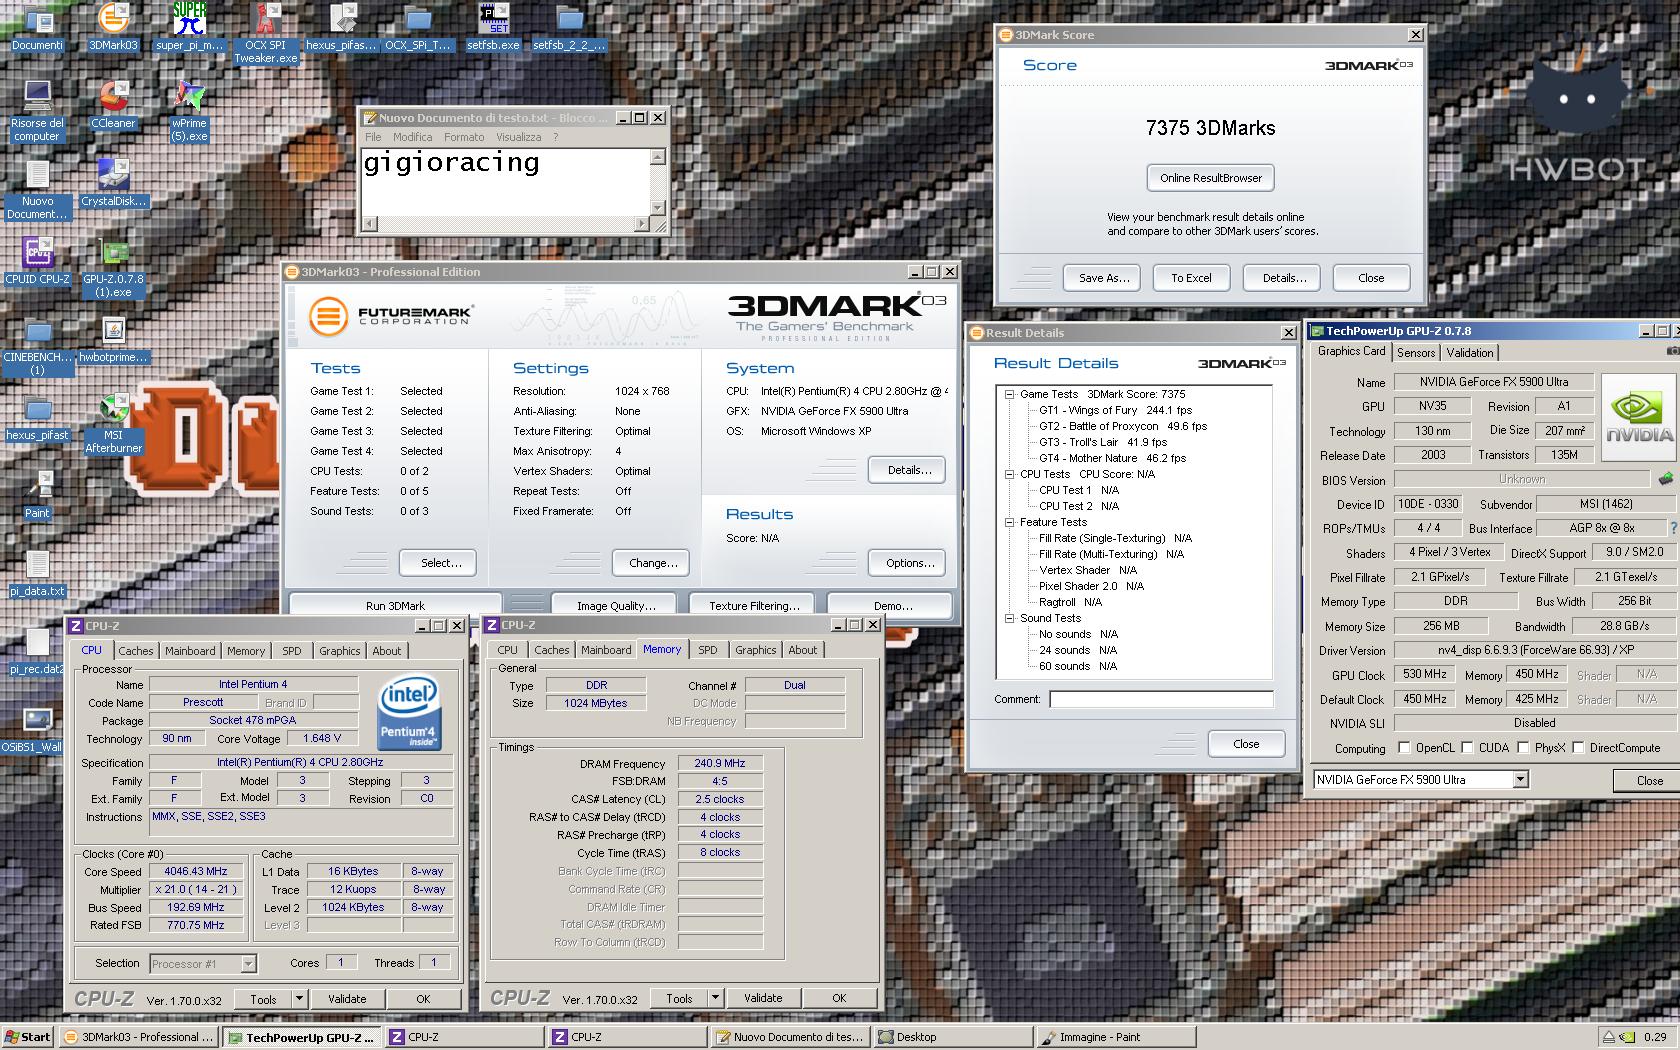Click the Comment field in Result Details
The image size is (1680, 1050).
[1161, 699]
